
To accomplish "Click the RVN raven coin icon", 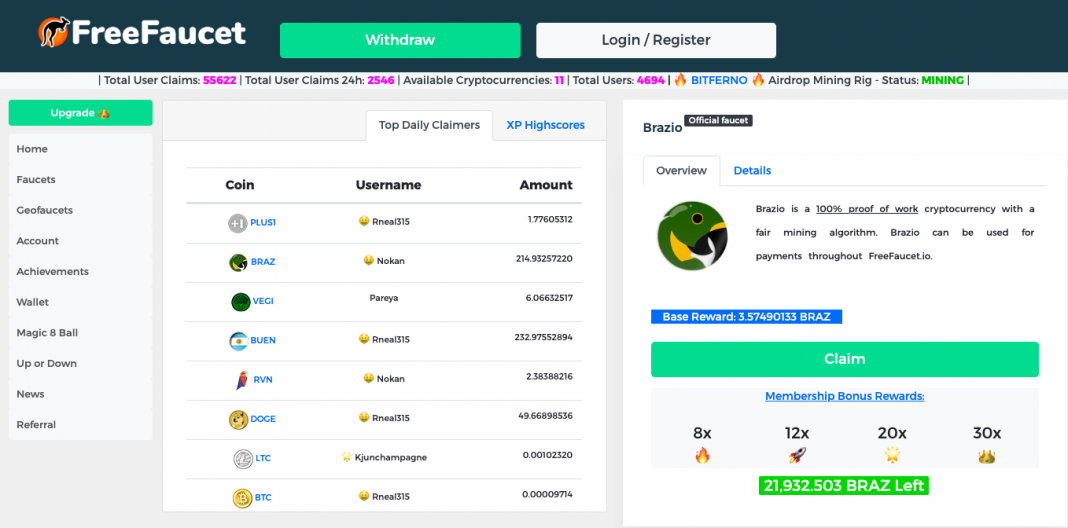I will coord(242,380).
